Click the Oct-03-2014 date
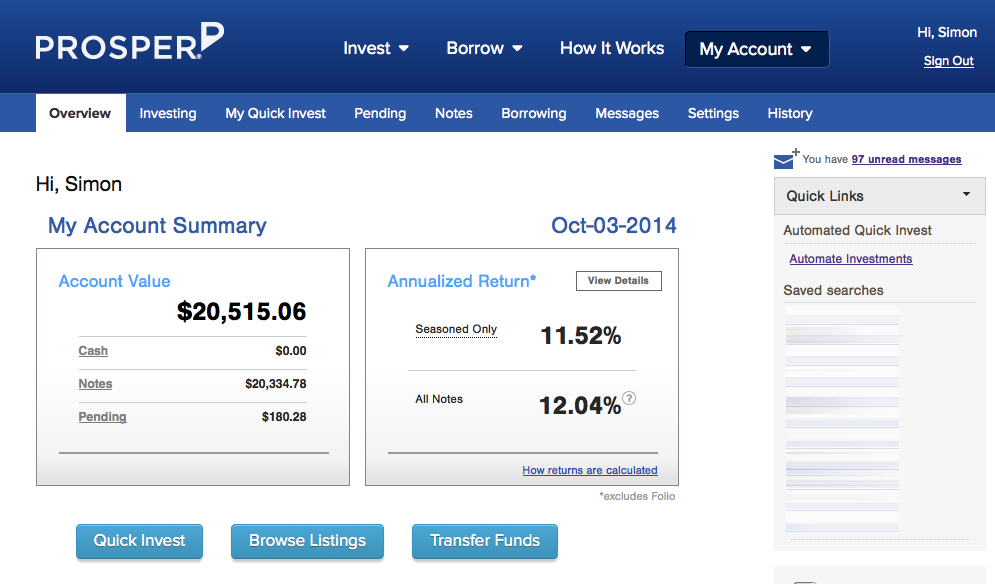The height and width of the screenshot is (584, 995). [614, 225]
